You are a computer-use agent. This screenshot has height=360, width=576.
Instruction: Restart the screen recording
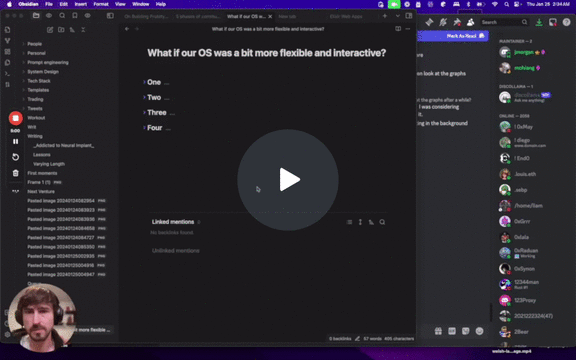15,157
